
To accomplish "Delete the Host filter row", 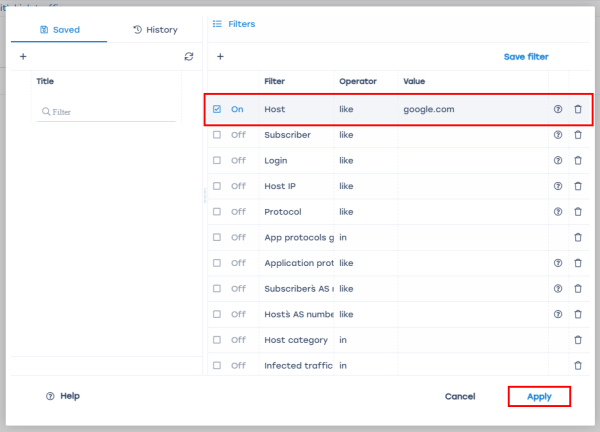I will tap(578, 109).
